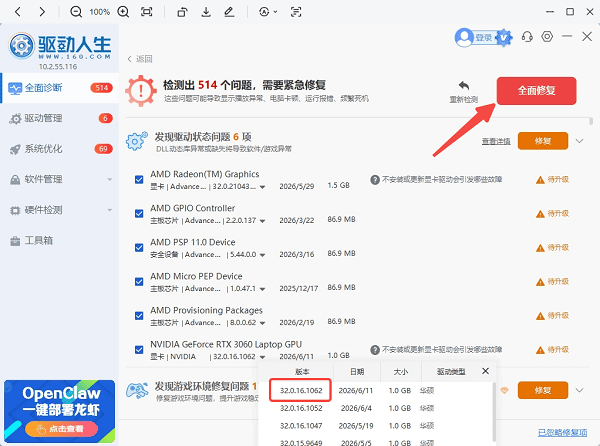Click the red 全面修复 button
This screenshot has height=446, width=600.
click(x=536, y=91)
